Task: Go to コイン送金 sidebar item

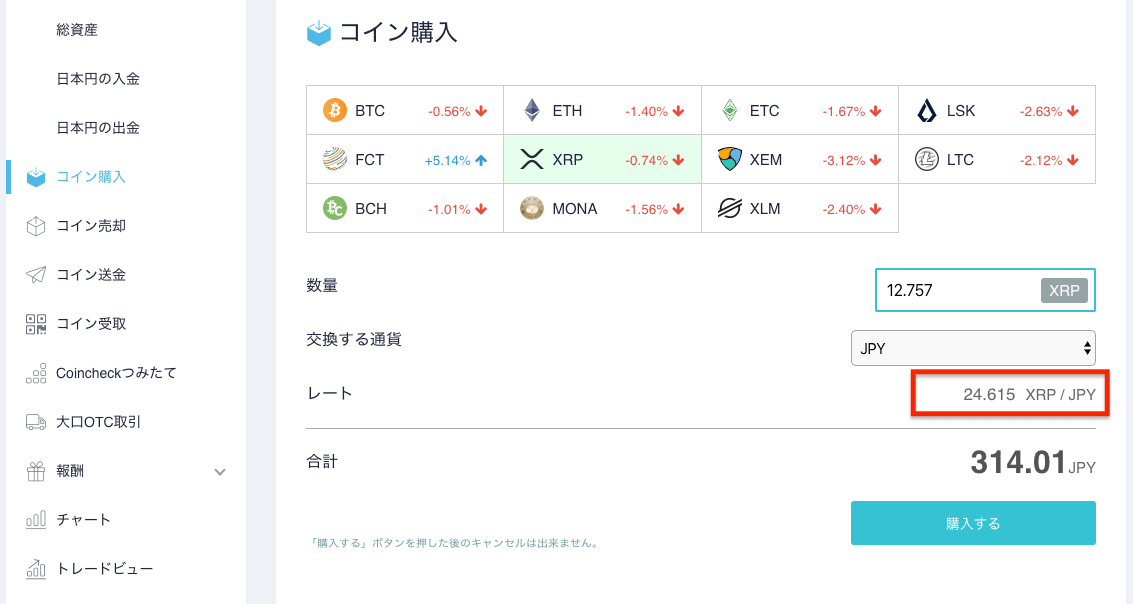Action: pyautogui.click(x=91, y=275)
